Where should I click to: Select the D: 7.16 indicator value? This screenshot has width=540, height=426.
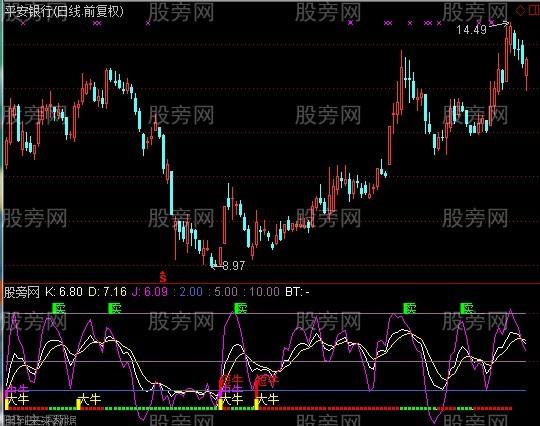point(107,292)
